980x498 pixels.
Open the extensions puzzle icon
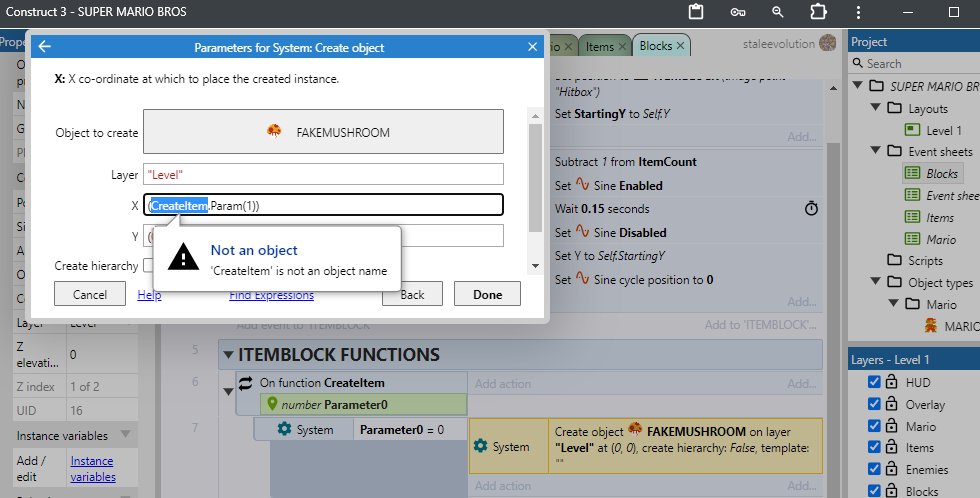(818, 12)
